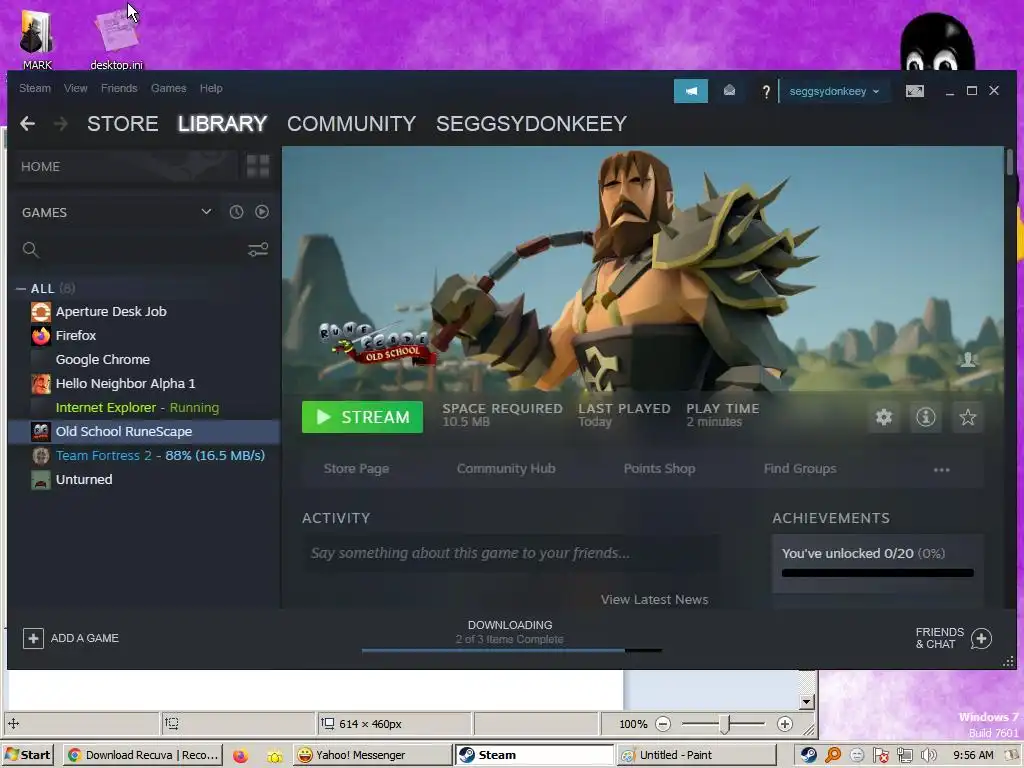
Task: Select the desktop.ini desktop file icon
Action: click(x=116, y=39)
